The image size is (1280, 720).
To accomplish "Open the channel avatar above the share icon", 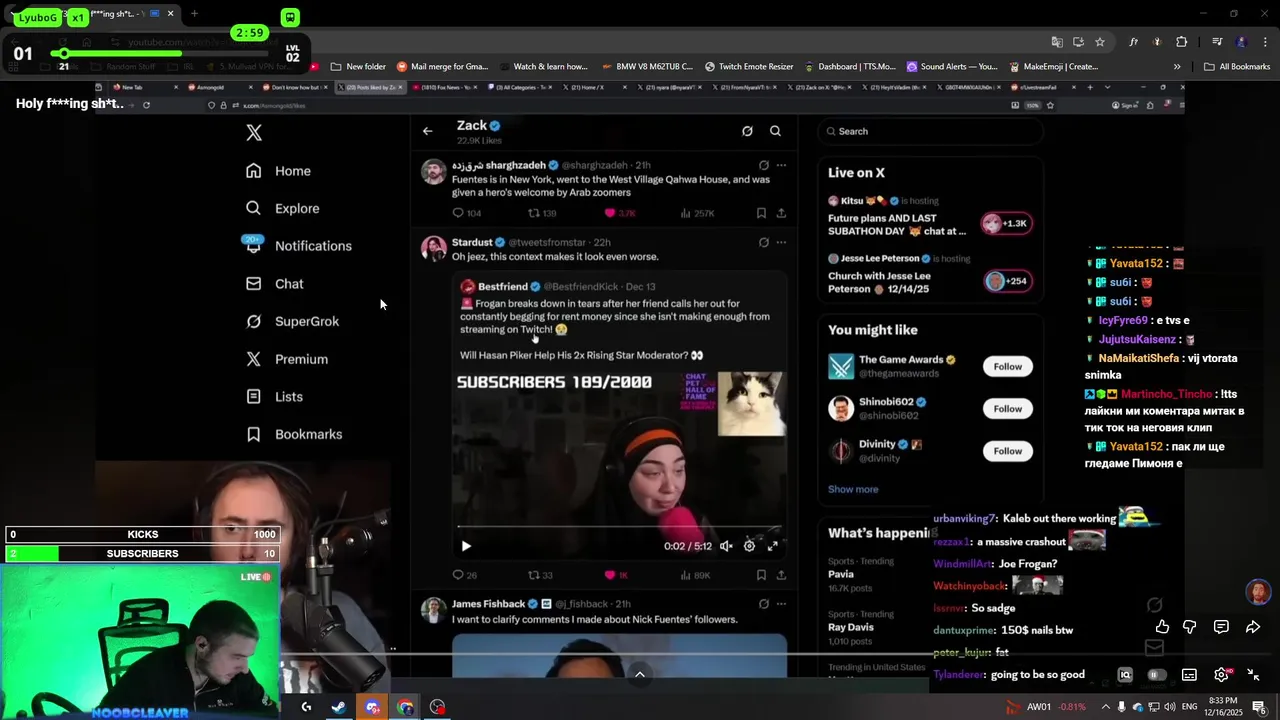I will pos(1258,591).
